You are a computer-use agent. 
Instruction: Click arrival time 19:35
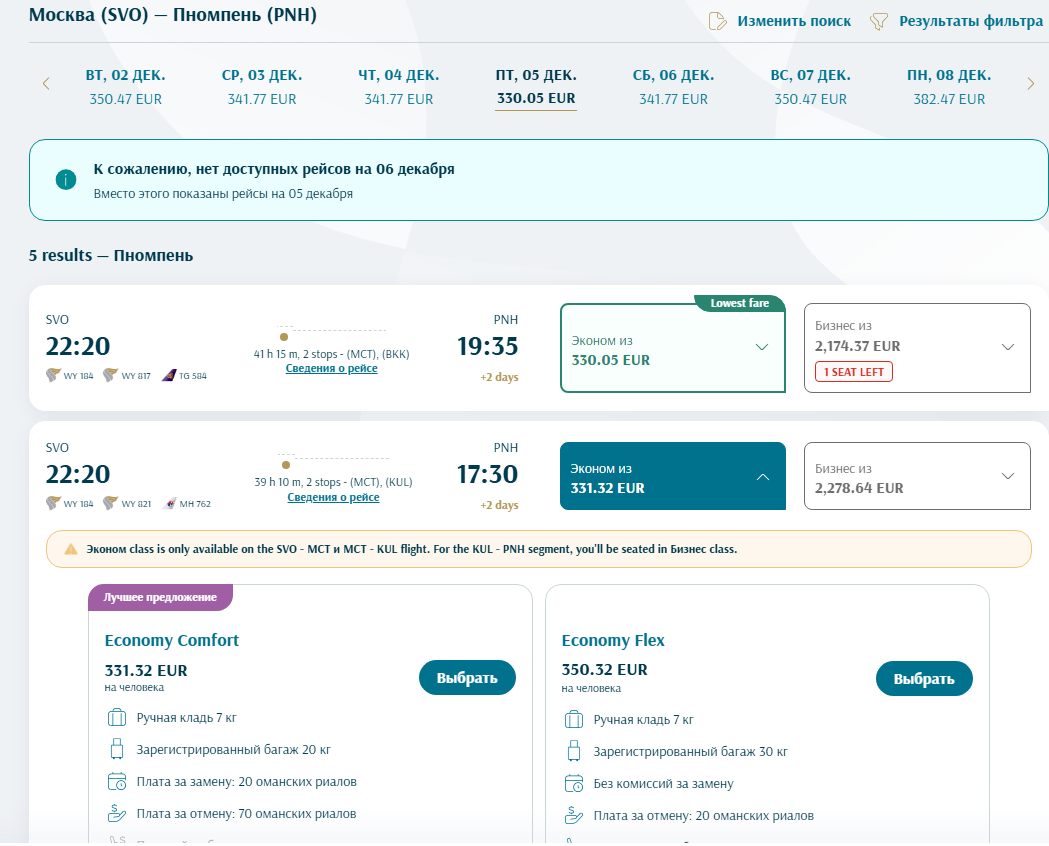[x=487, y=346]
